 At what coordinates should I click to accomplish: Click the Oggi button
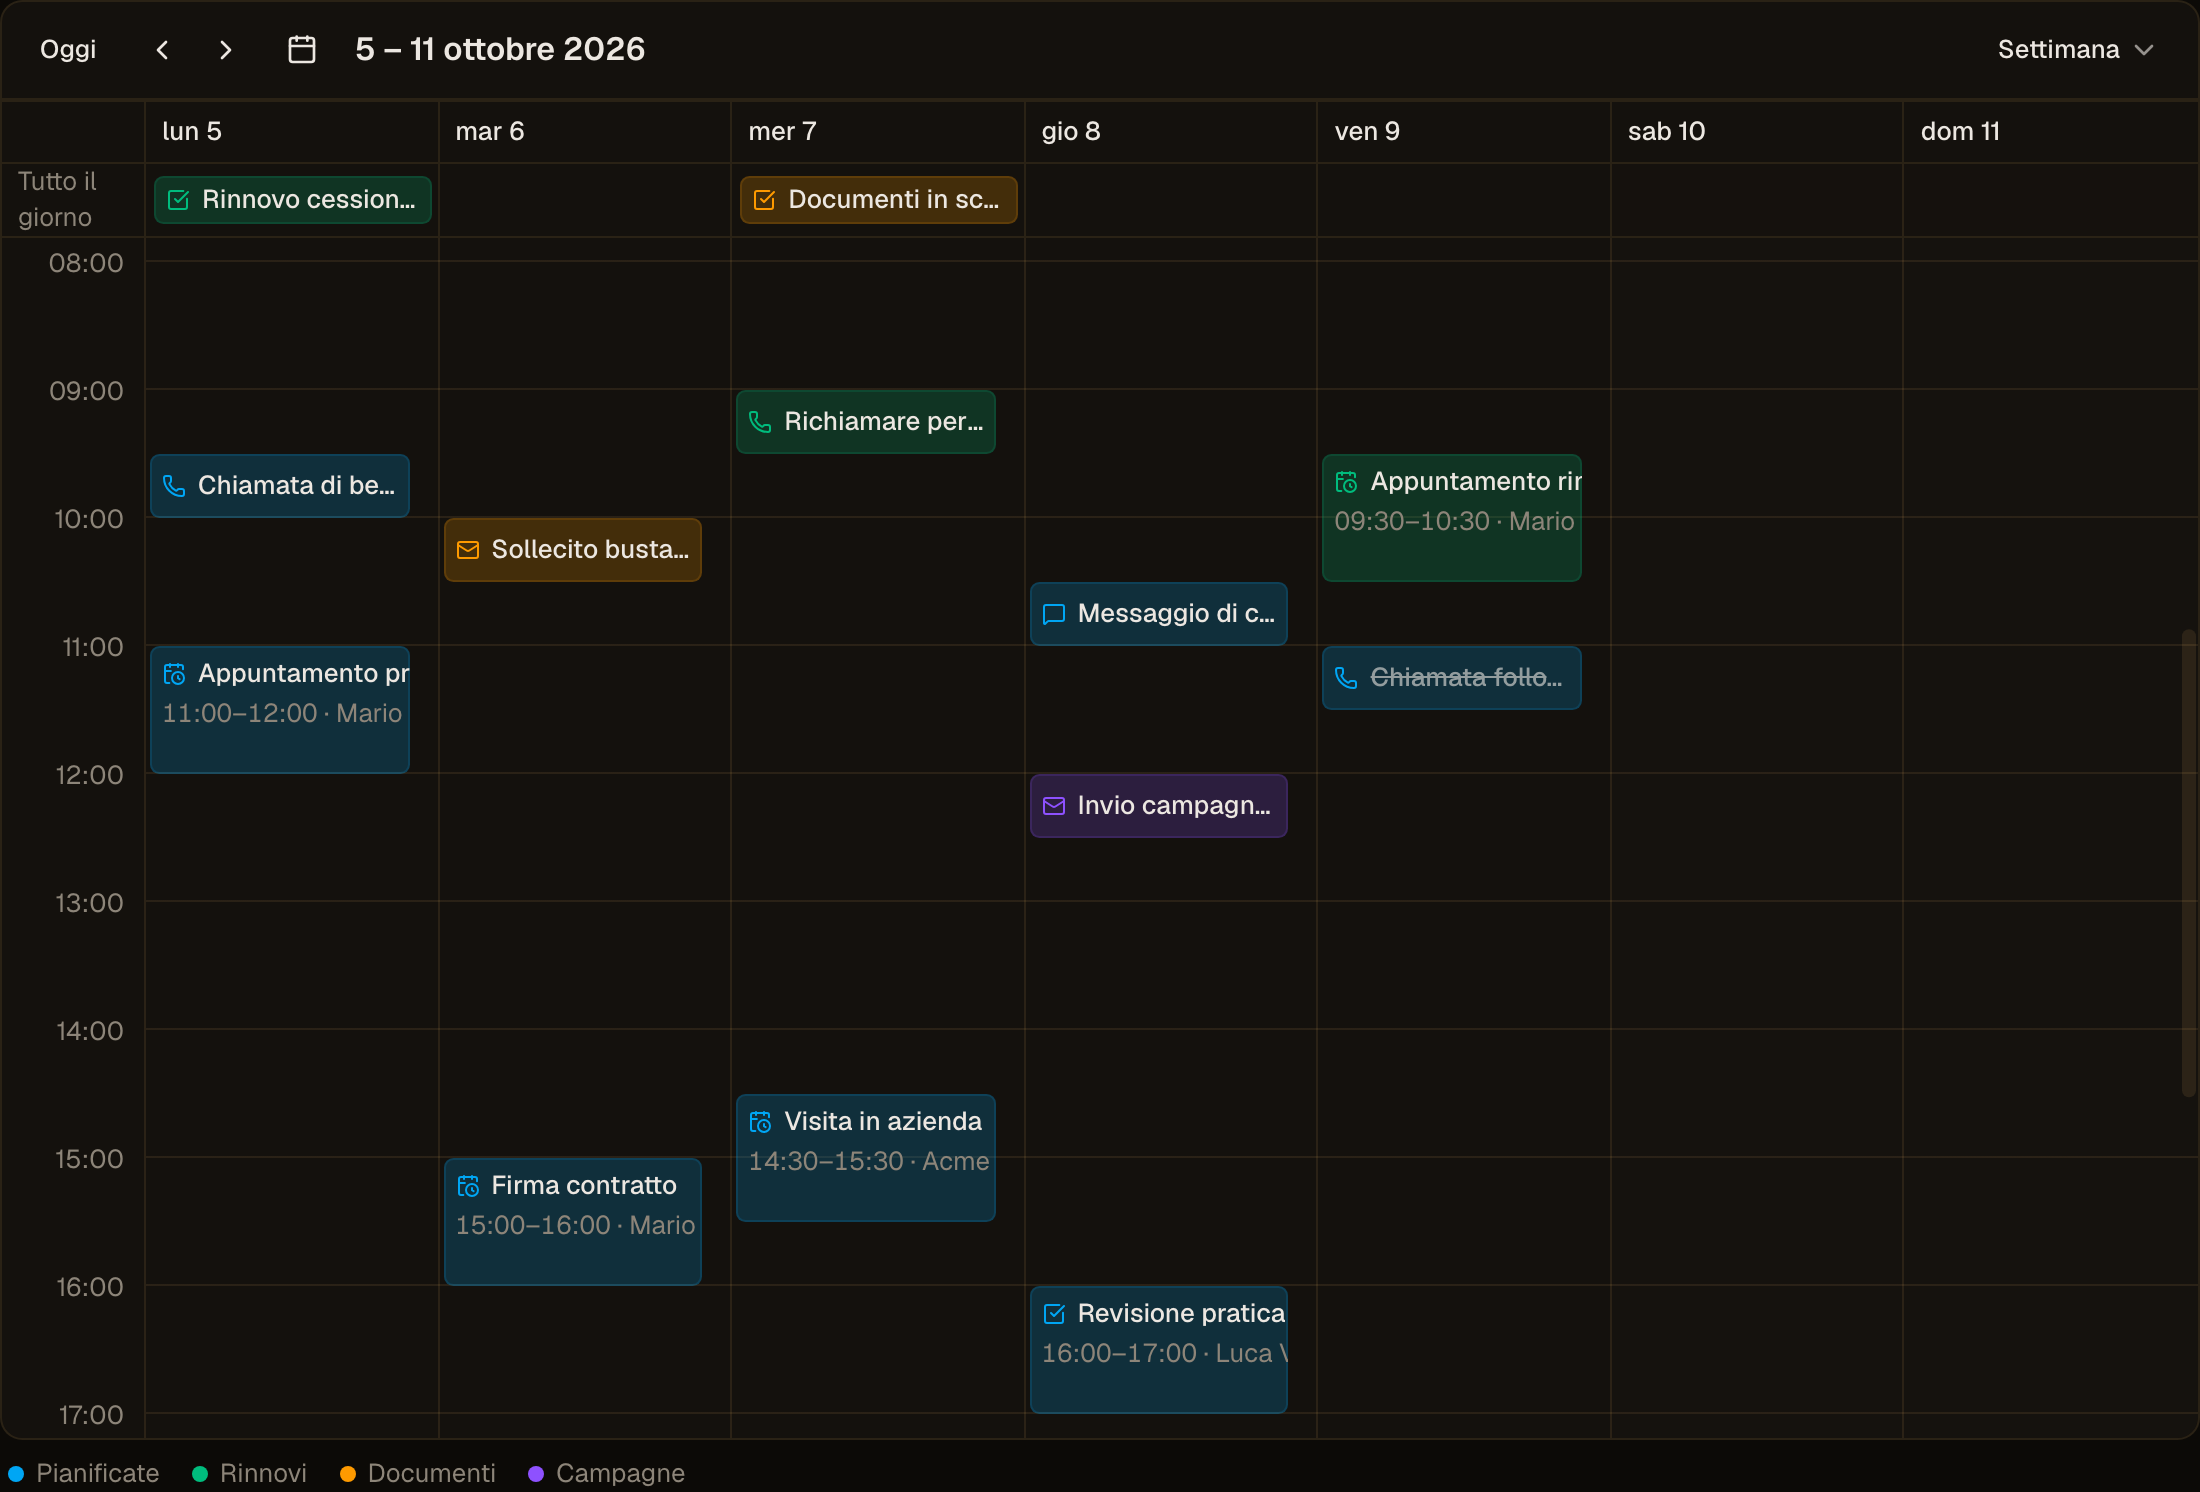click(x=68, y=49)
